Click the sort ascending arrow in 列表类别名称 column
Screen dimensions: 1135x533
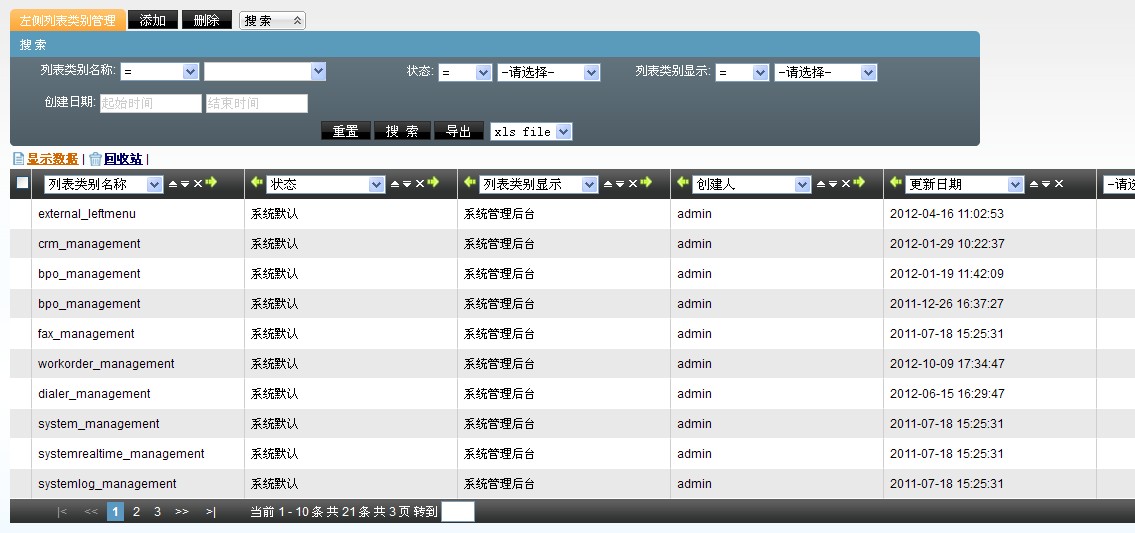tap(172, 184)
